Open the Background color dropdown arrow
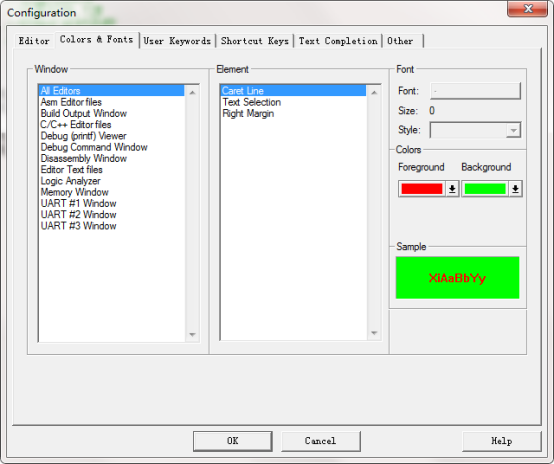The image size is (554, 464). [x=515, y=189]
